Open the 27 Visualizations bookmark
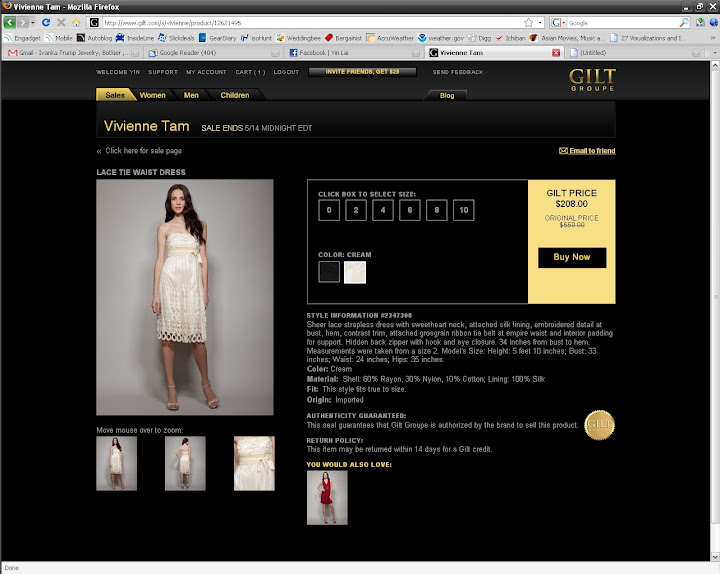This screenshot has height=574, width=720. (x=648, y=38)
